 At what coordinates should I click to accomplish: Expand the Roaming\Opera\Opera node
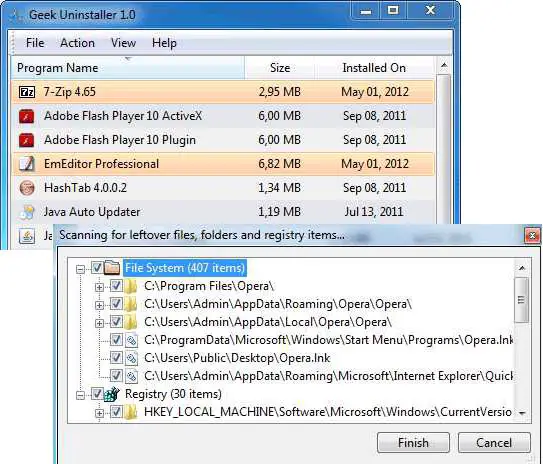99,305
